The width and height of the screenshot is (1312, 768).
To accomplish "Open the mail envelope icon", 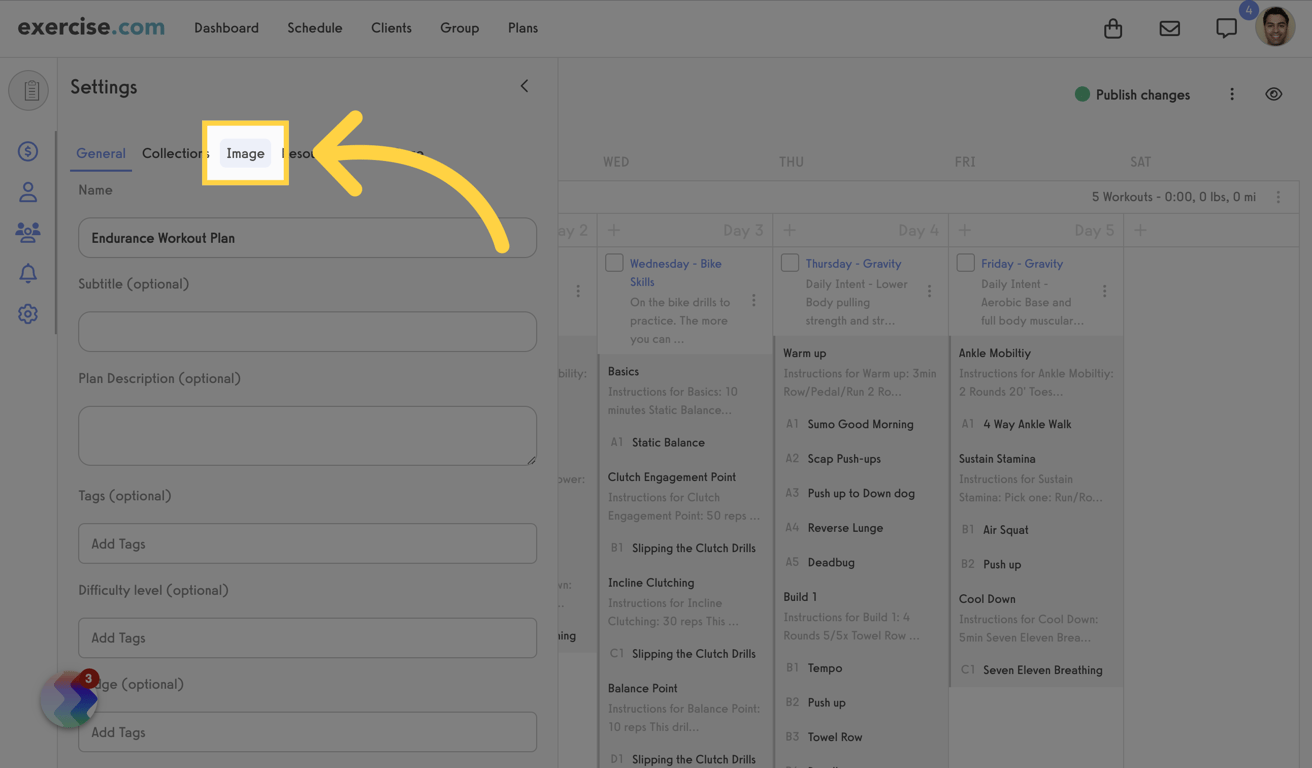I will (1170, 28).
